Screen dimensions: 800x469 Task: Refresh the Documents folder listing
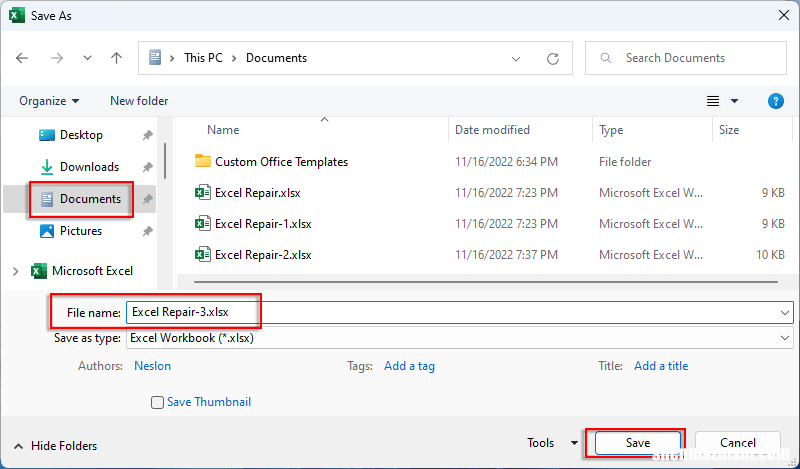(553, 59)
